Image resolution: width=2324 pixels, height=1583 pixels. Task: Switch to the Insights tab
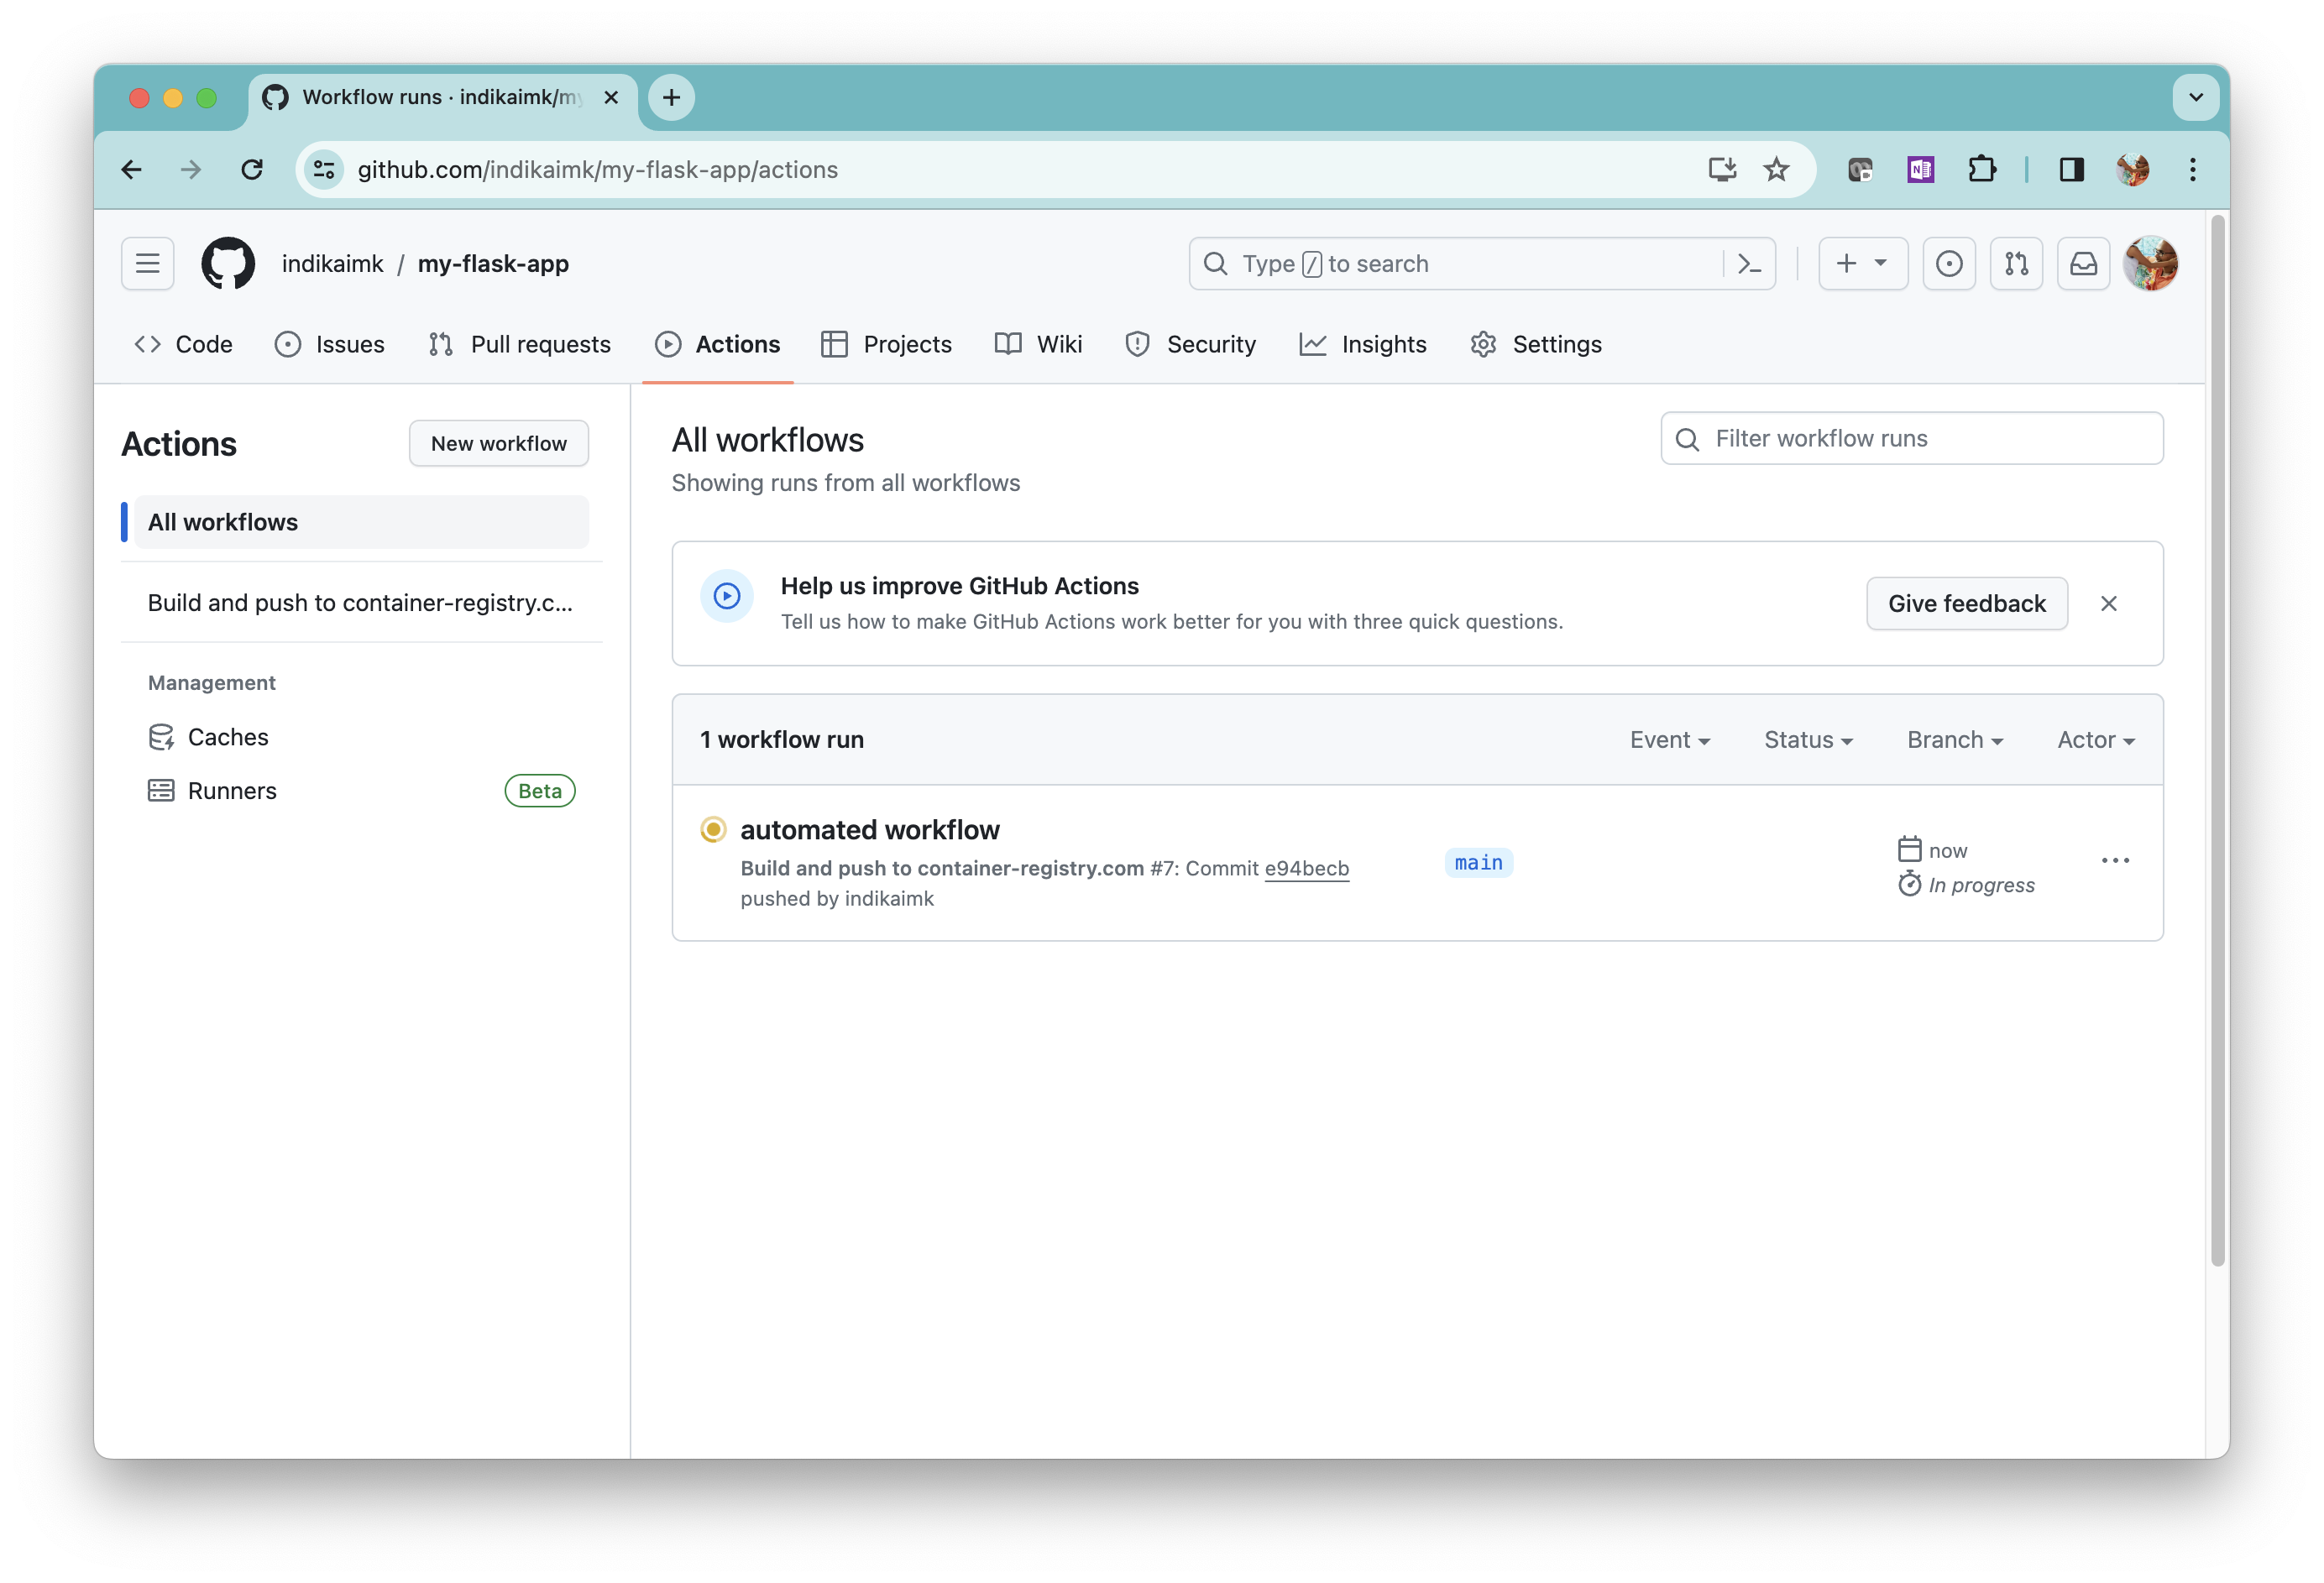tap(1363, 344)
